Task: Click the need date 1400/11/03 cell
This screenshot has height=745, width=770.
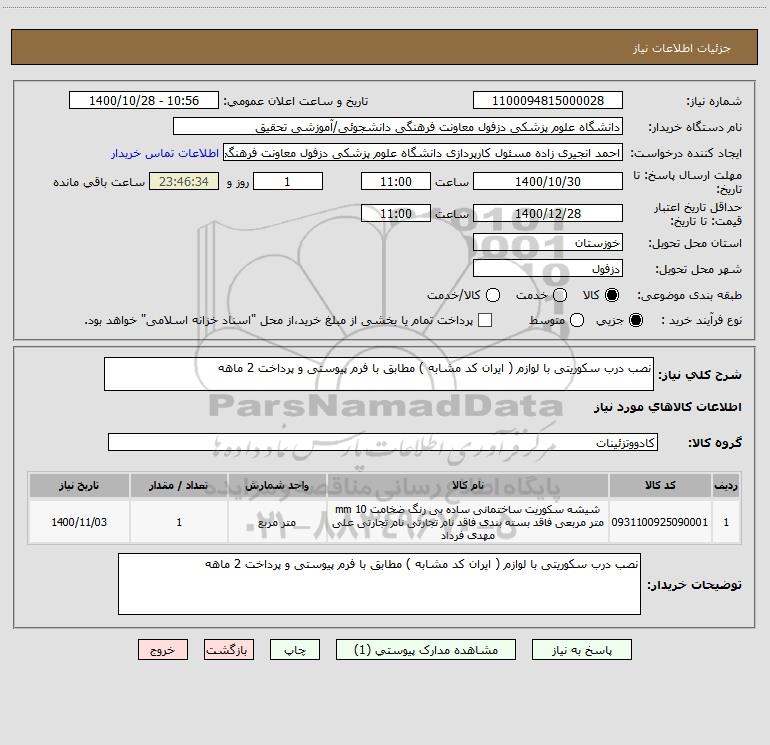Action: coord(79,522)
